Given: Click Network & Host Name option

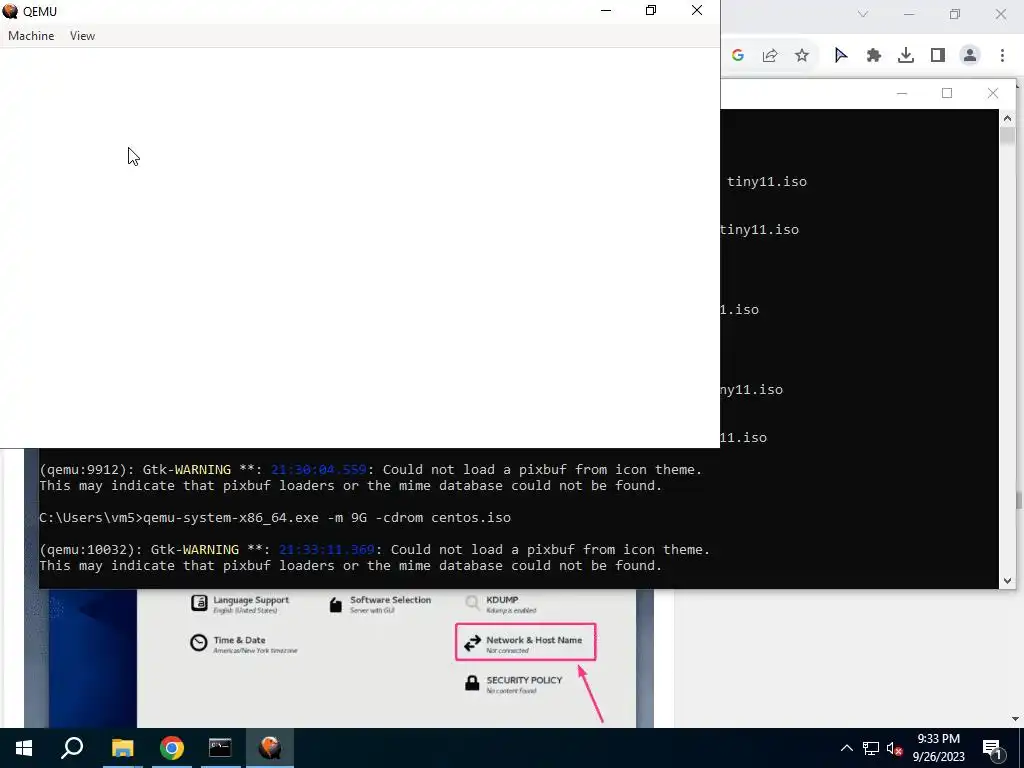Looking at the screenshot, I should 526,643.
